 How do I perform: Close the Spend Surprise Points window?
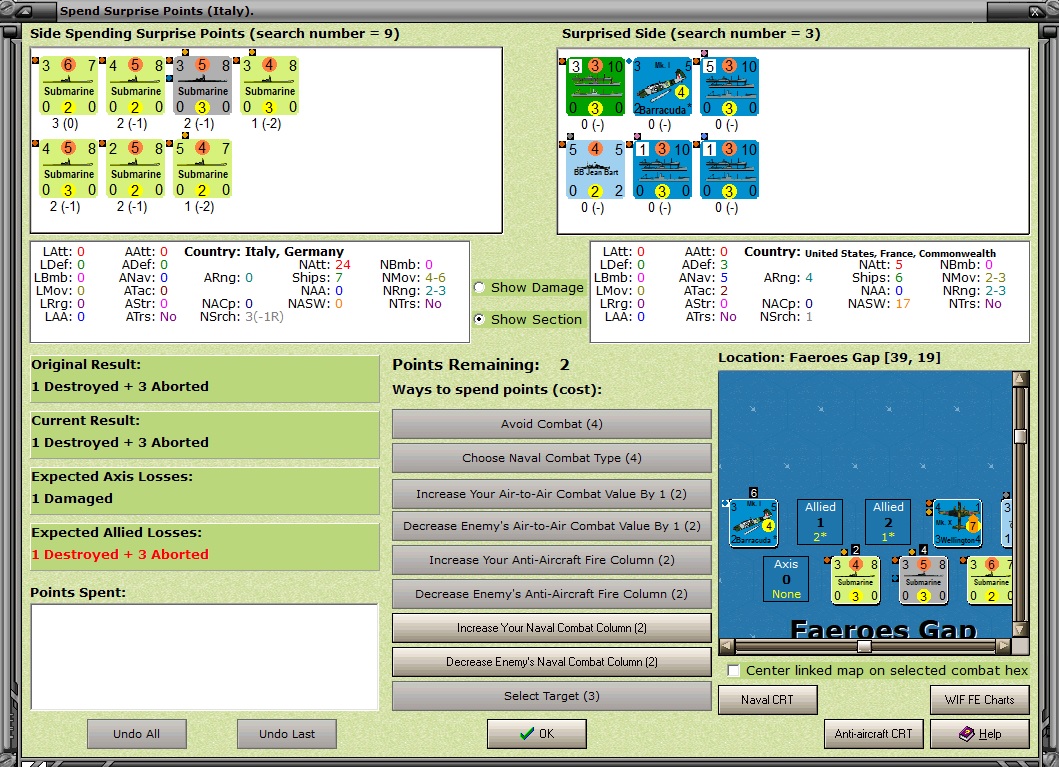click(x=1035, y=11)
